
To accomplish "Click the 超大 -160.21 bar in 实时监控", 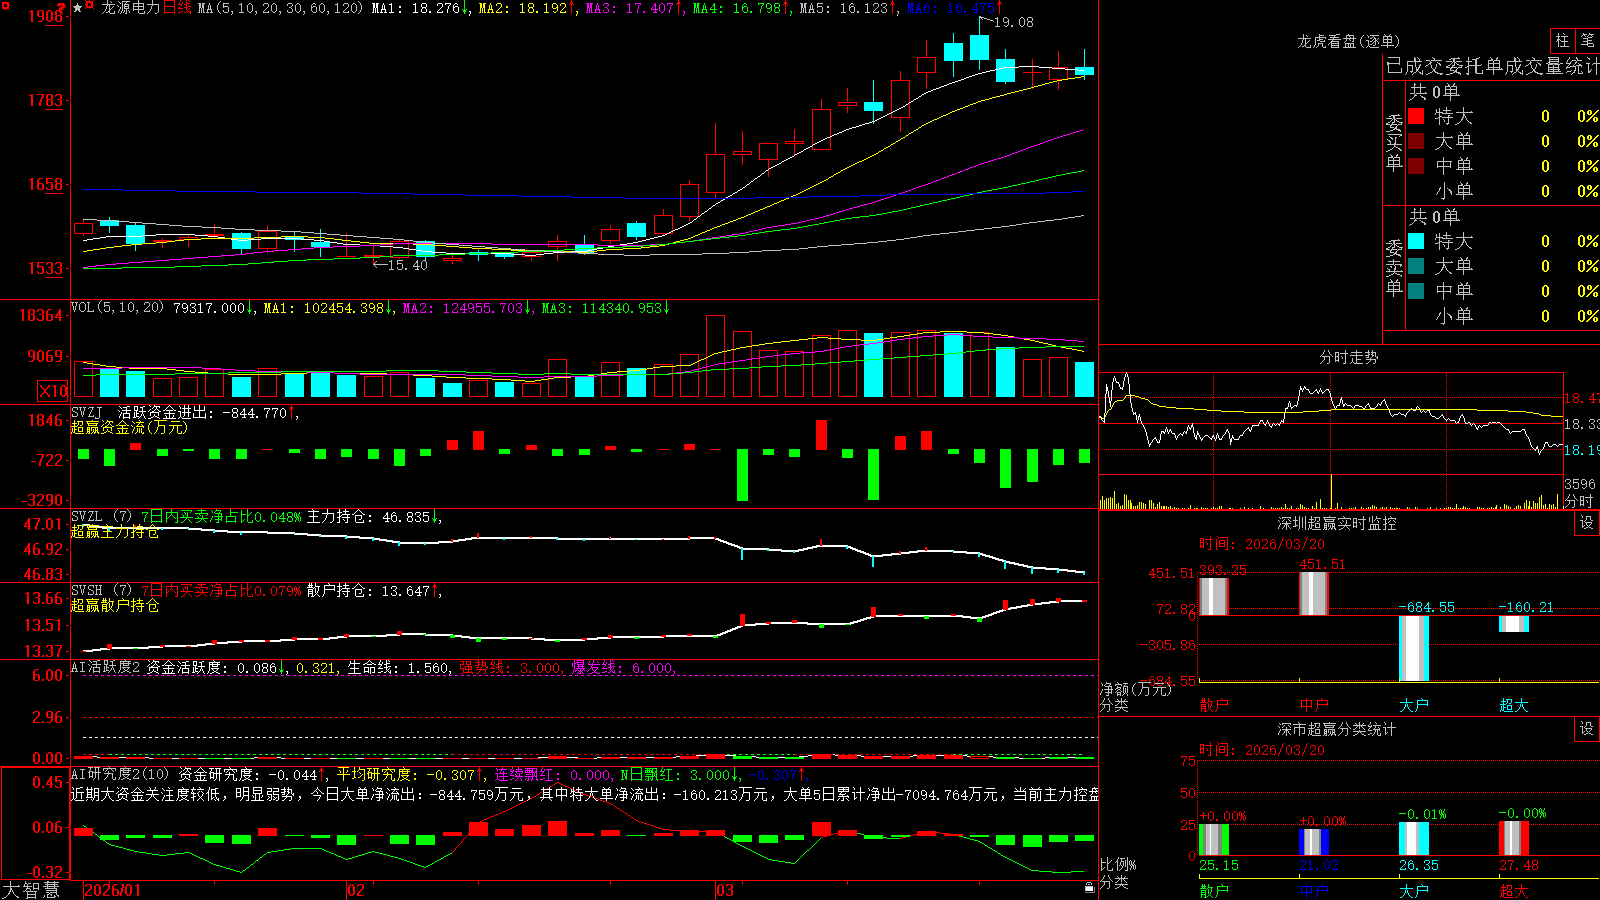I will (1514, 624).
